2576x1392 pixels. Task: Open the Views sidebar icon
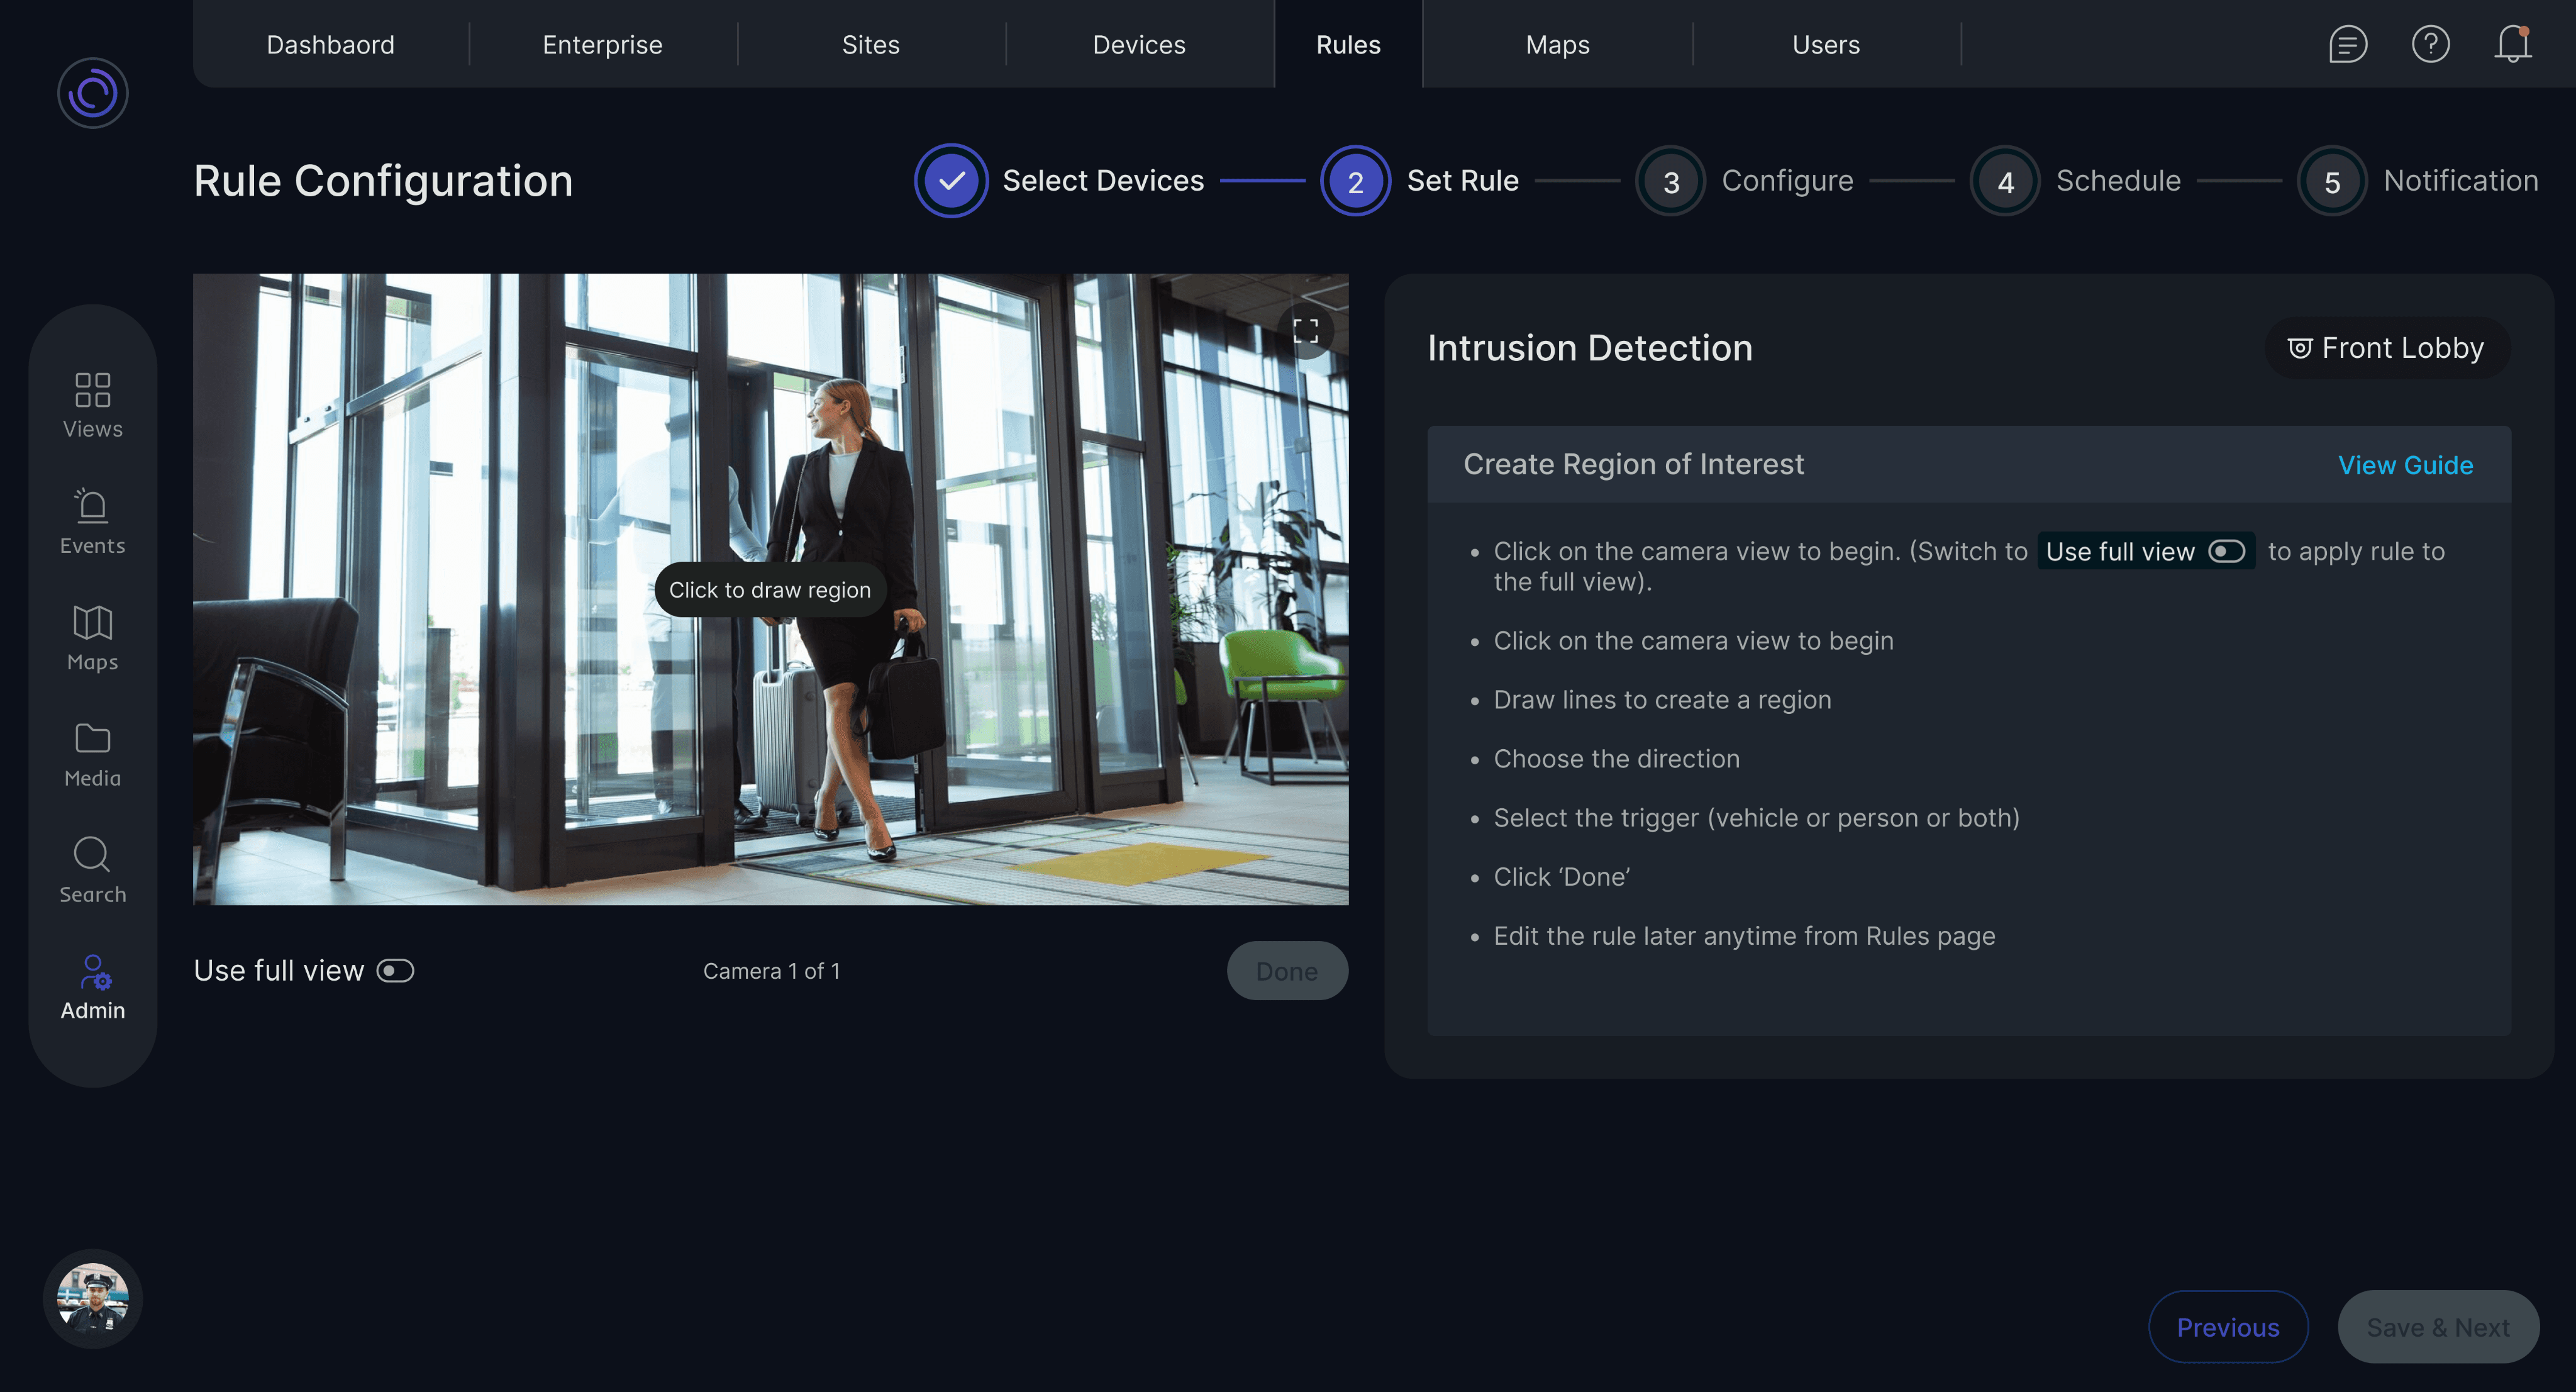click(92, 391)
